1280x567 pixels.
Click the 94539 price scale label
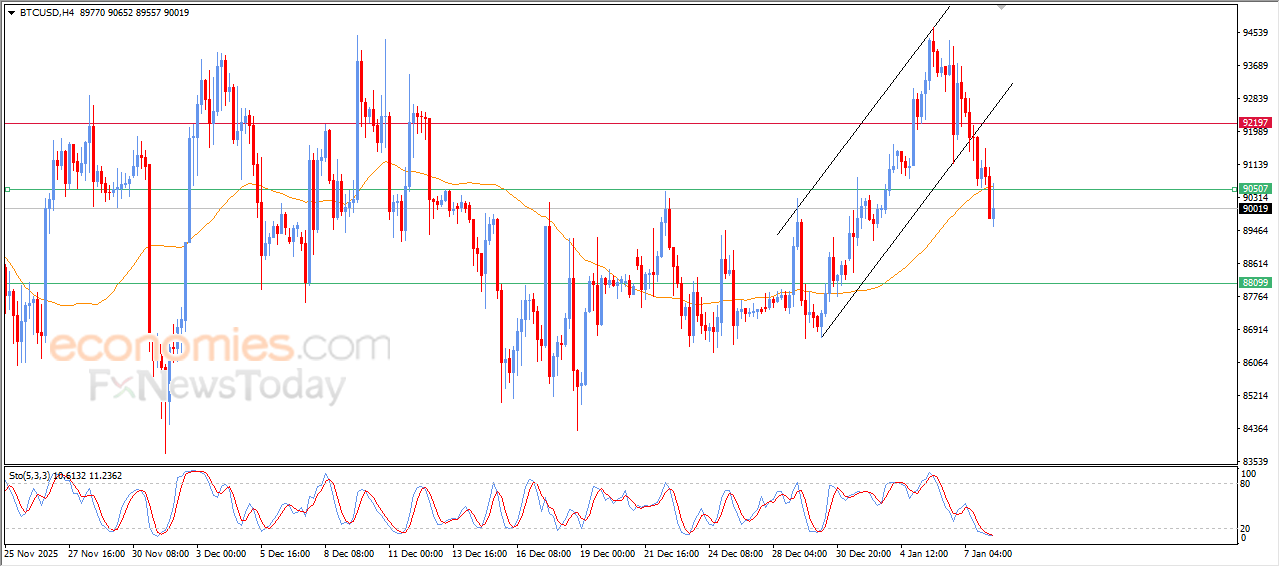(x=1255, y=33)
